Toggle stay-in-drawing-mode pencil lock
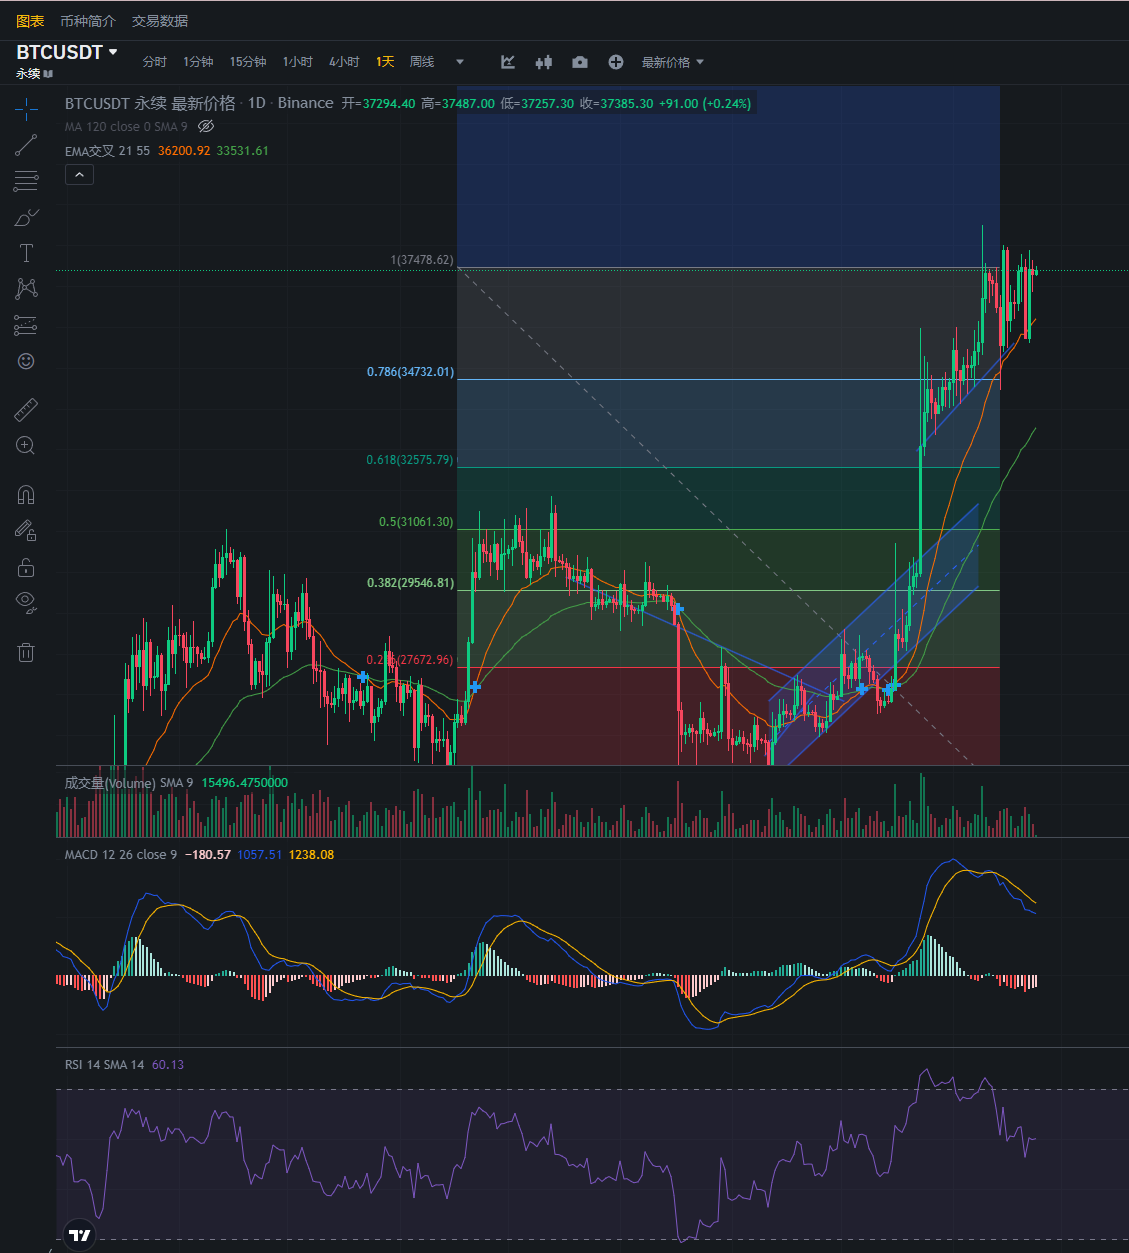This screenshot has height=1253, width=1129. point(26,530)
